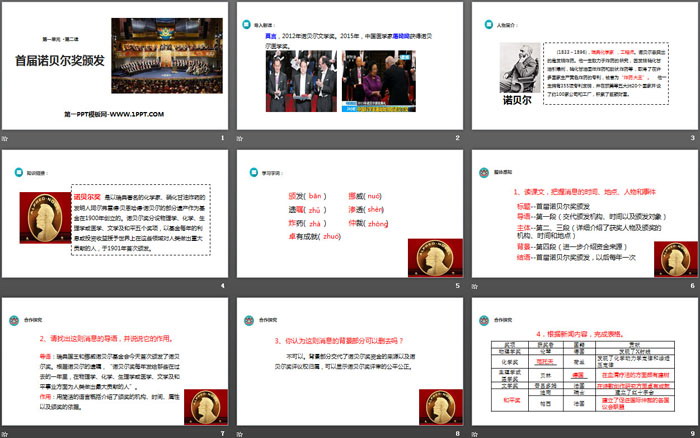Screen dimensions: 700x438
Task: Select slide 4 about 诺贝尔奖 background knowledge
Action: [x=114, y=213]
